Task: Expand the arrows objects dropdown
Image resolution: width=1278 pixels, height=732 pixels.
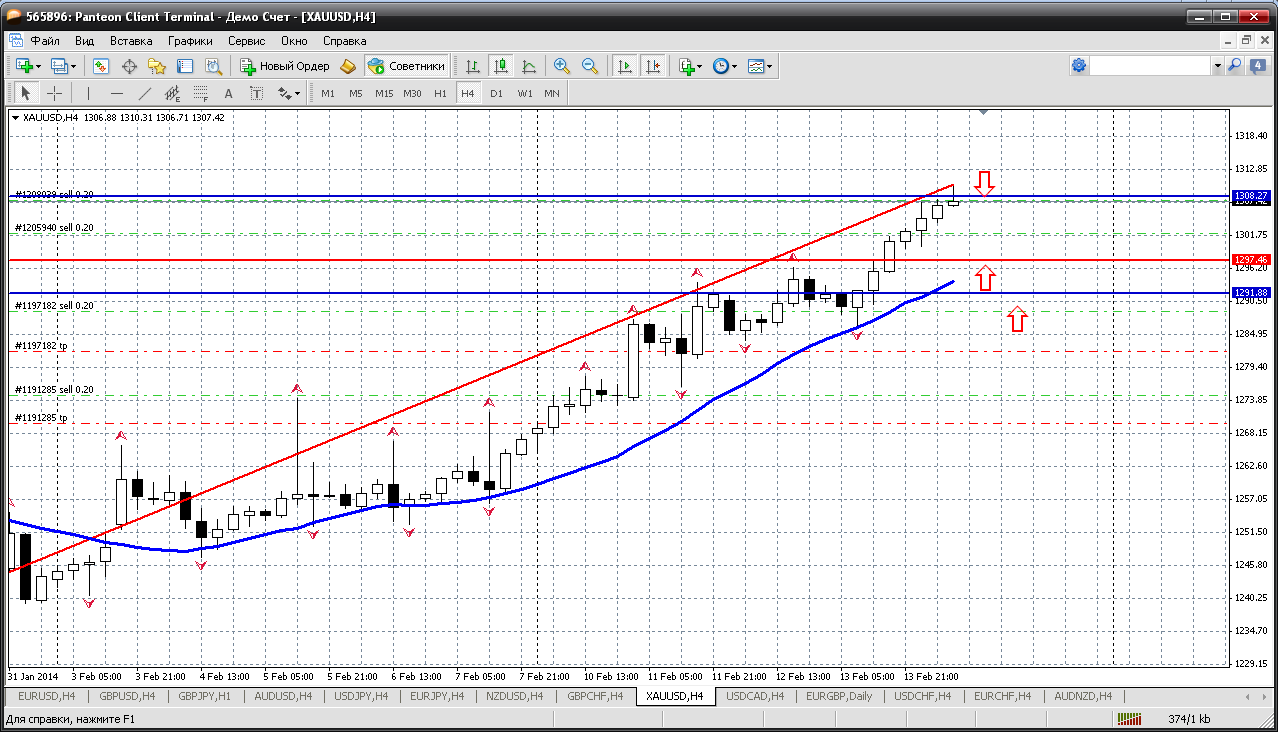Action: (x=297, y=93)
